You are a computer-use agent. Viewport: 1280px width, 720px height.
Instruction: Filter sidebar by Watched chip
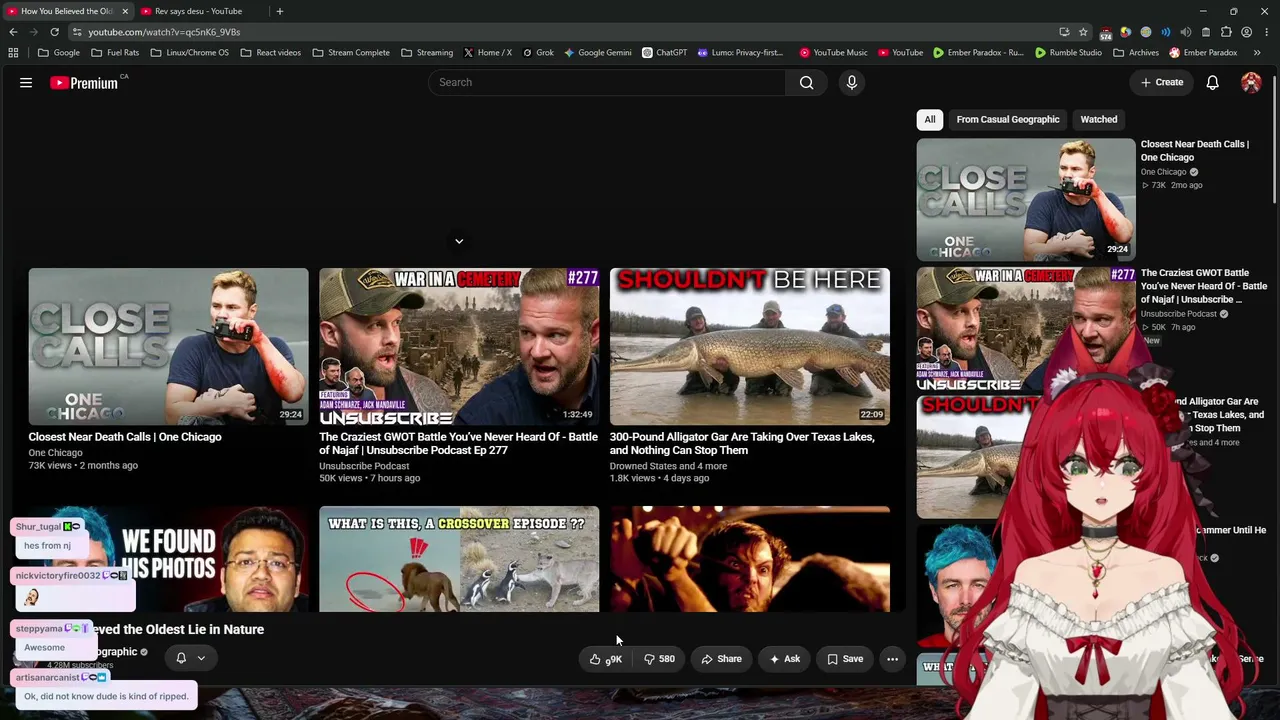click(1098, 119)
